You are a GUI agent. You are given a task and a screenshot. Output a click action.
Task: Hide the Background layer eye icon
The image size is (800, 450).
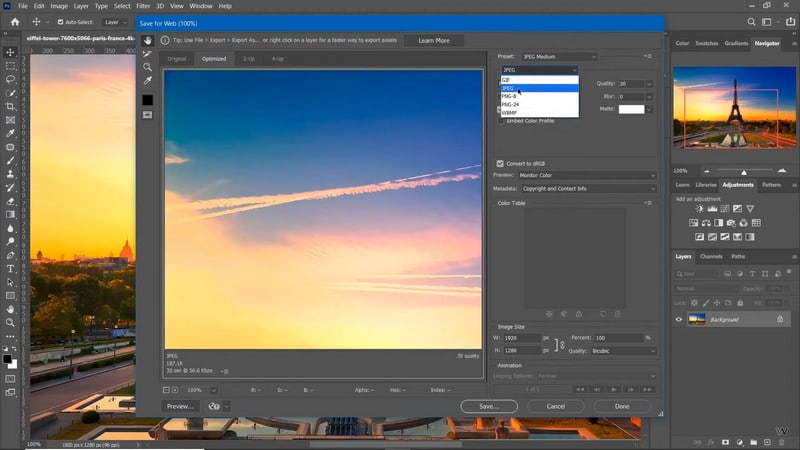679,319
